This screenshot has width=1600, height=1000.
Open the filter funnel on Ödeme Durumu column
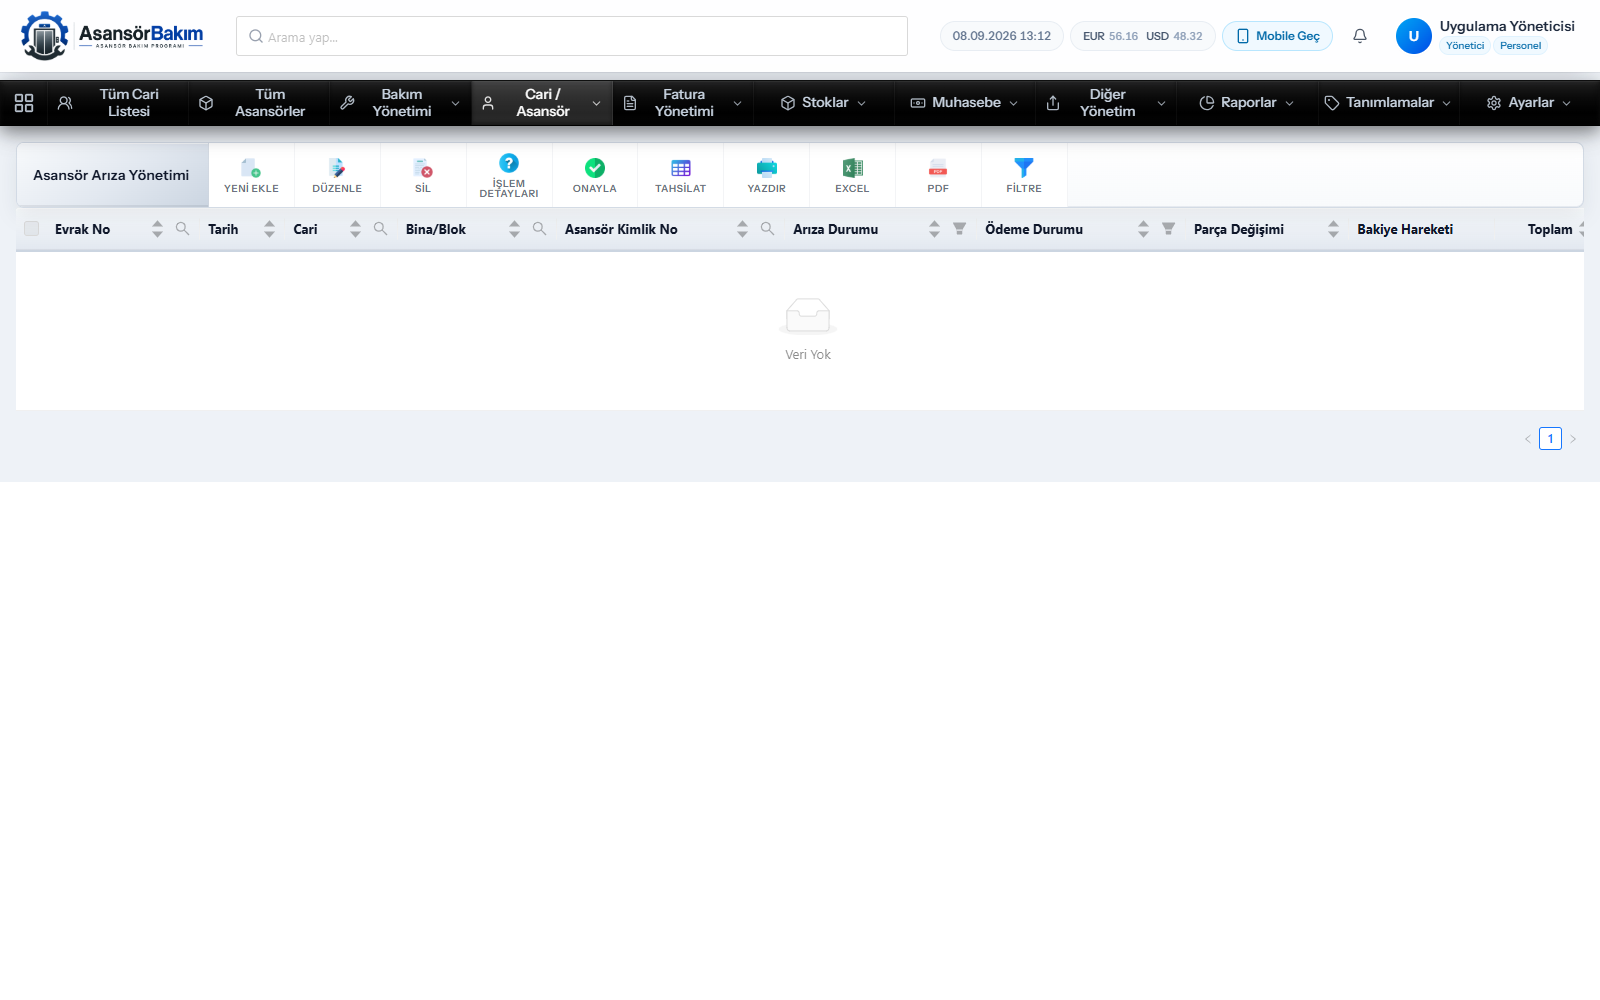click(x=1168, y=229)
